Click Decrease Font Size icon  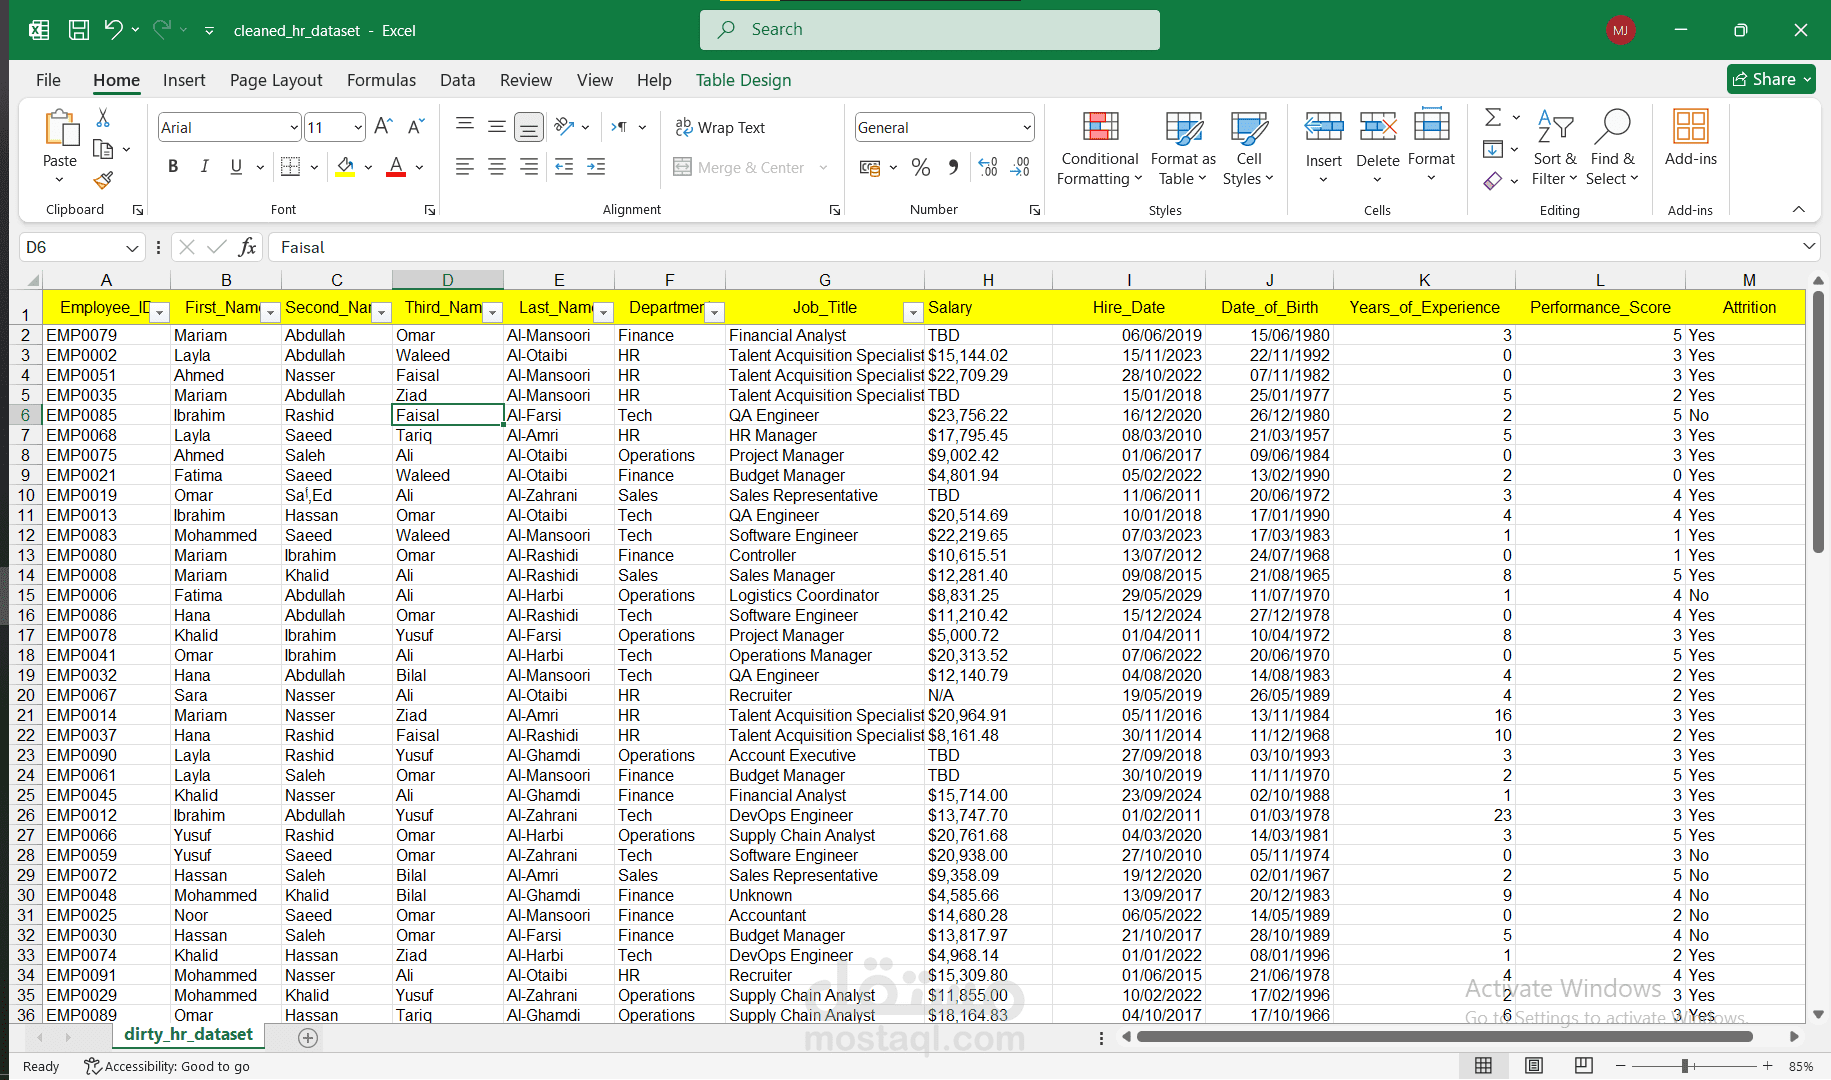(416, 127)
